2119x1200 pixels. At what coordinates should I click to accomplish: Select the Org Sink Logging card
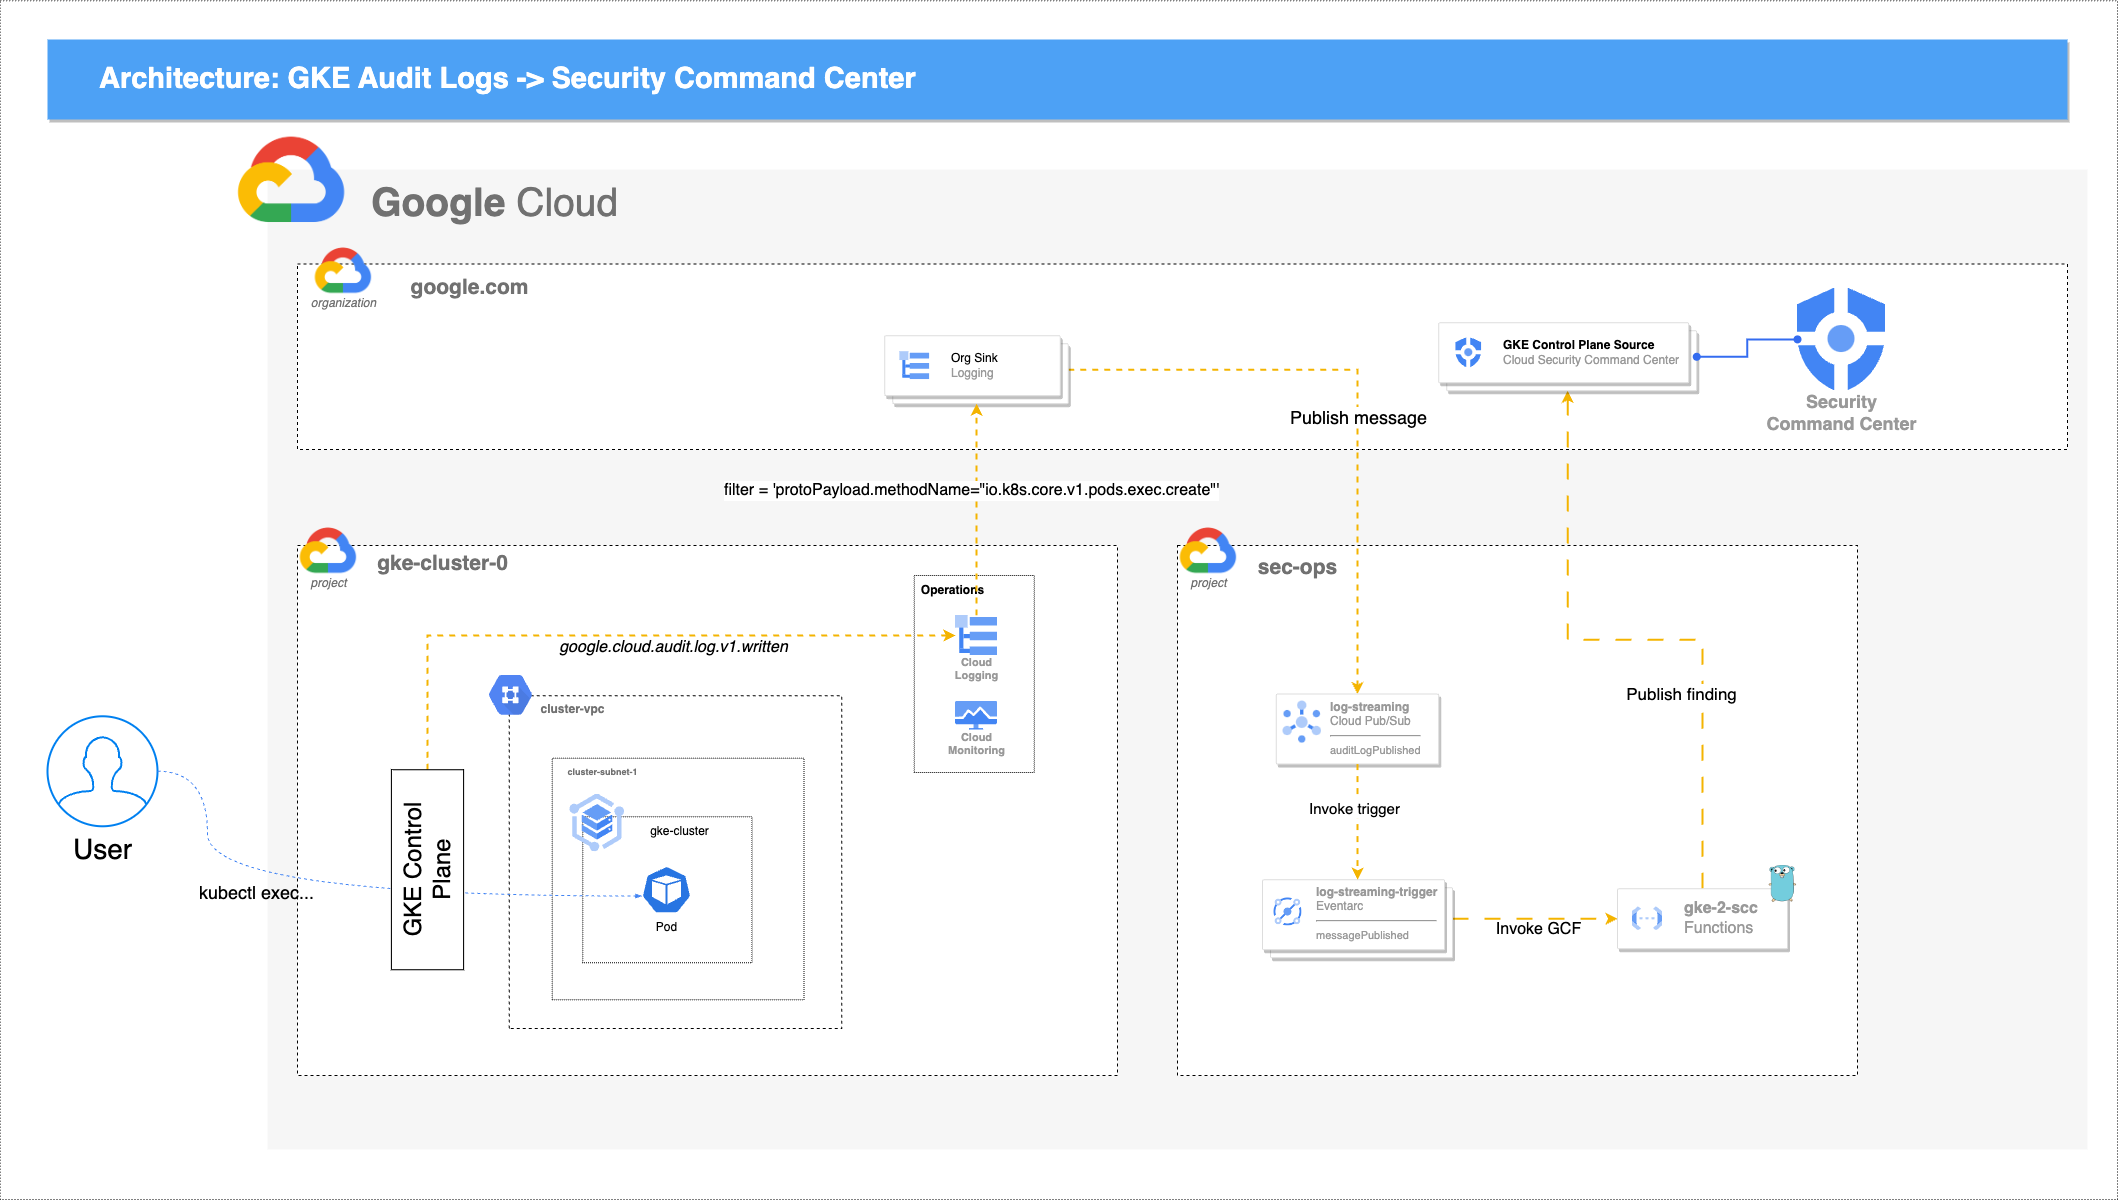point(973,366)
